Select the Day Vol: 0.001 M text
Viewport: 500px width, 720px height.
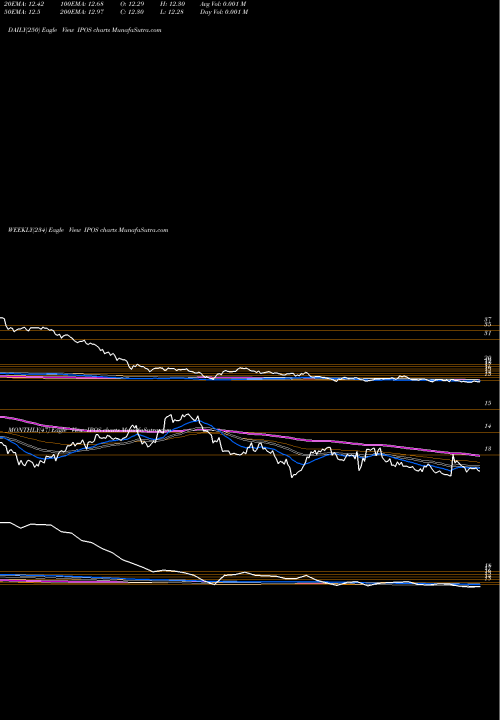point(224,12)
